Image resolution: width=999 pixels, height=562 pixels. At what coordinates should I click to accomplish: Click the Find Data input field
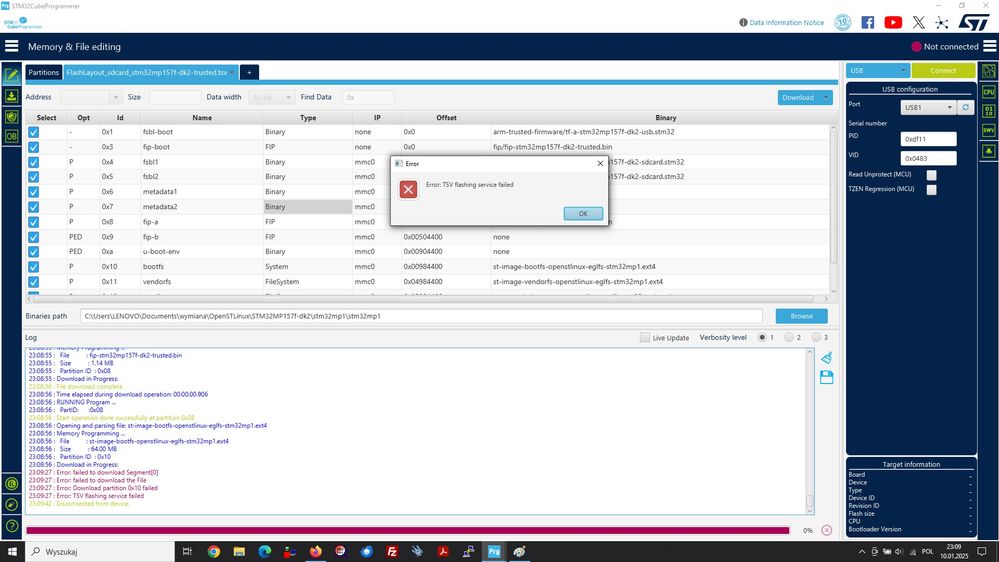coord(368,97)
